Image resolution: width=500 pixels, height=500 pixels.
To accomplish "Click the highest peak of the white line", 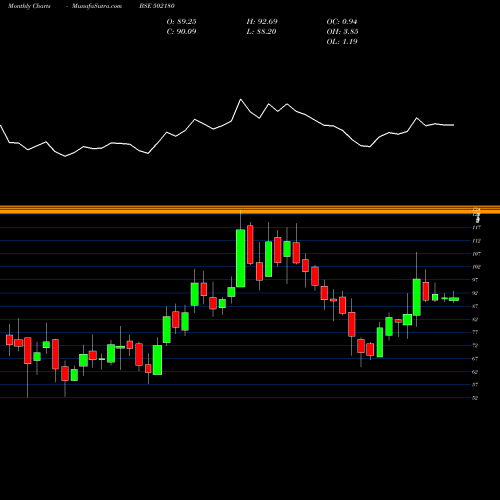I will click(x=241, y=99).
